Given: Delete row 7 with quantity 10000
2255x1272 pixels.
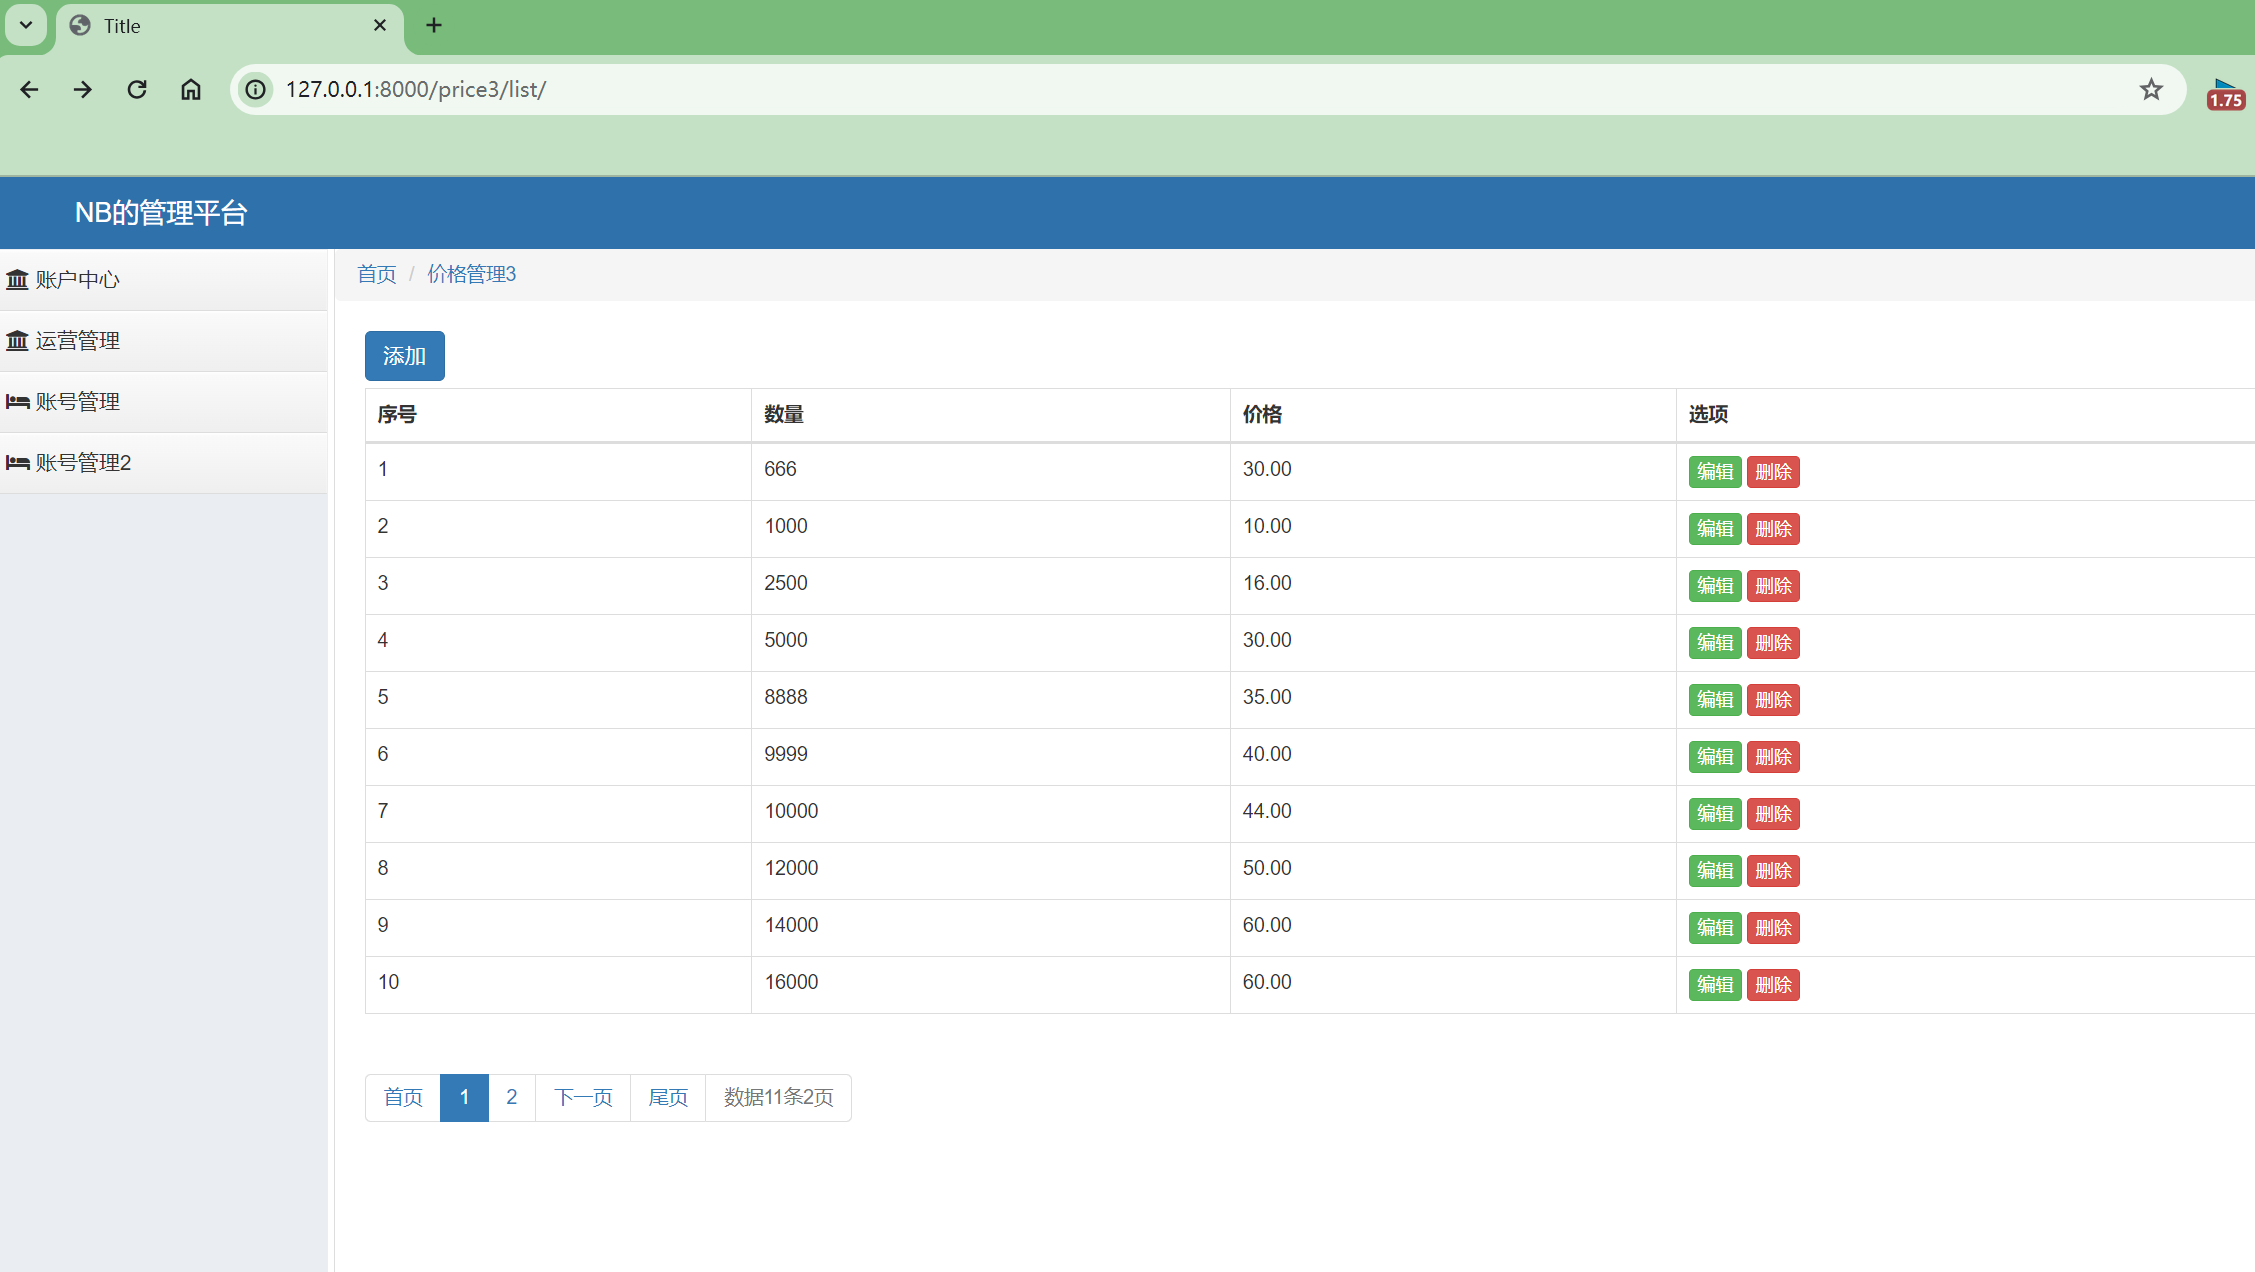Looking at the screenshot, I should (1773, 814).
